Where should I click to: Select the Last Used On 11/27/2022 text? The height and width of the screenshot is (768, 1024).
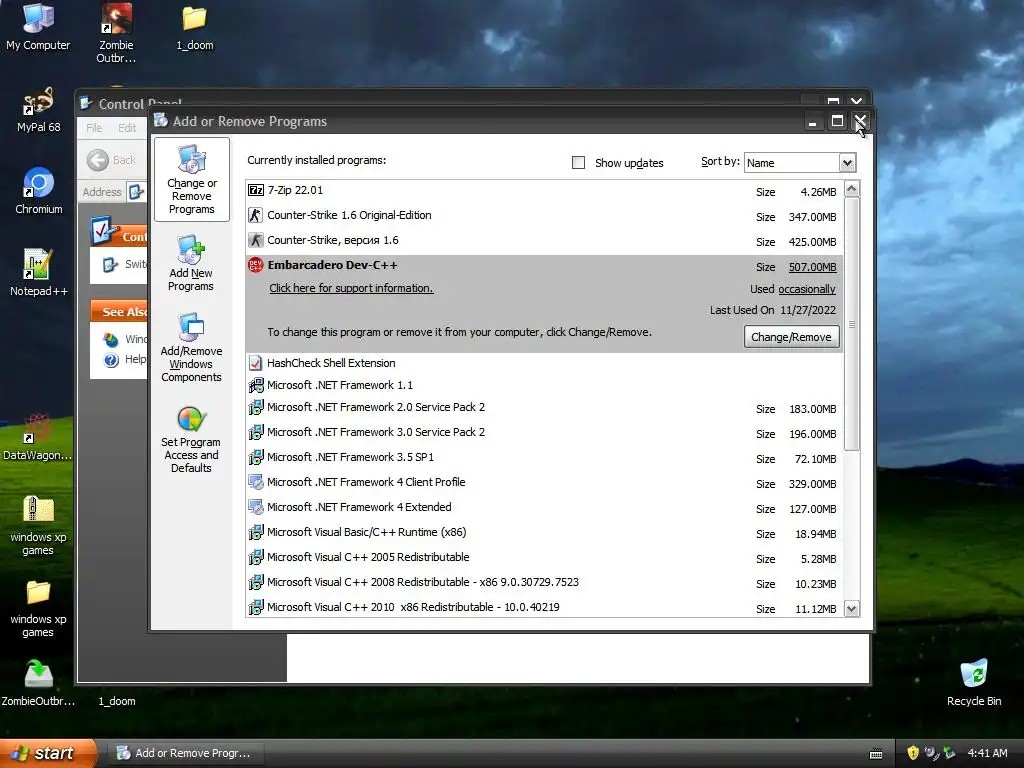tap(773, 310)
